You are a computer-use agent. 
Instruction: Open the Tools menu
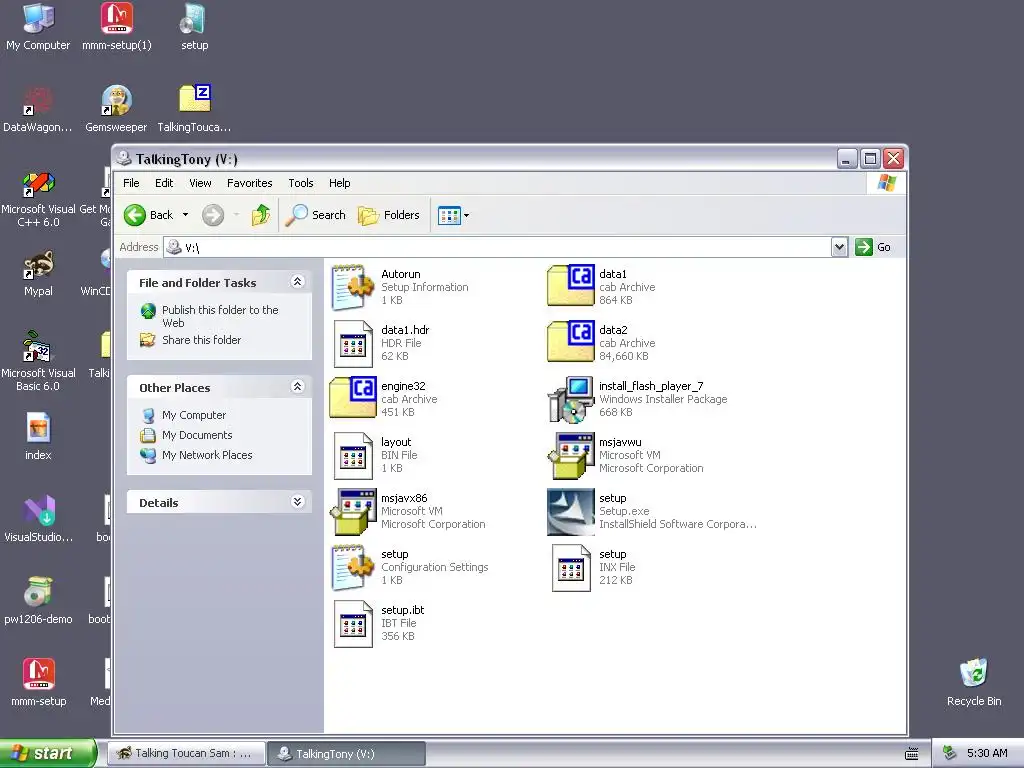pos(301,183)
